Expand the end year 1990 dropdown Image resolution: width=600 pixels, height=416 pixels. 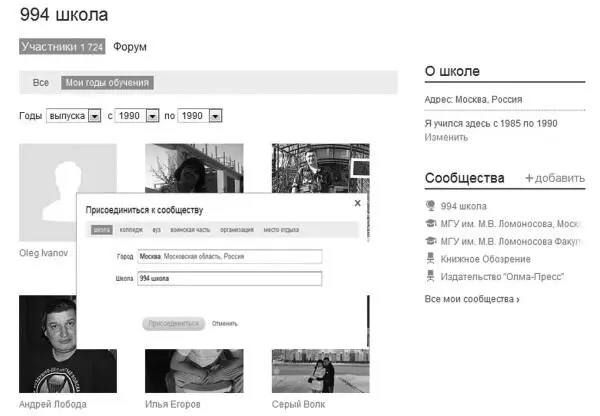[x=214, y=117]
